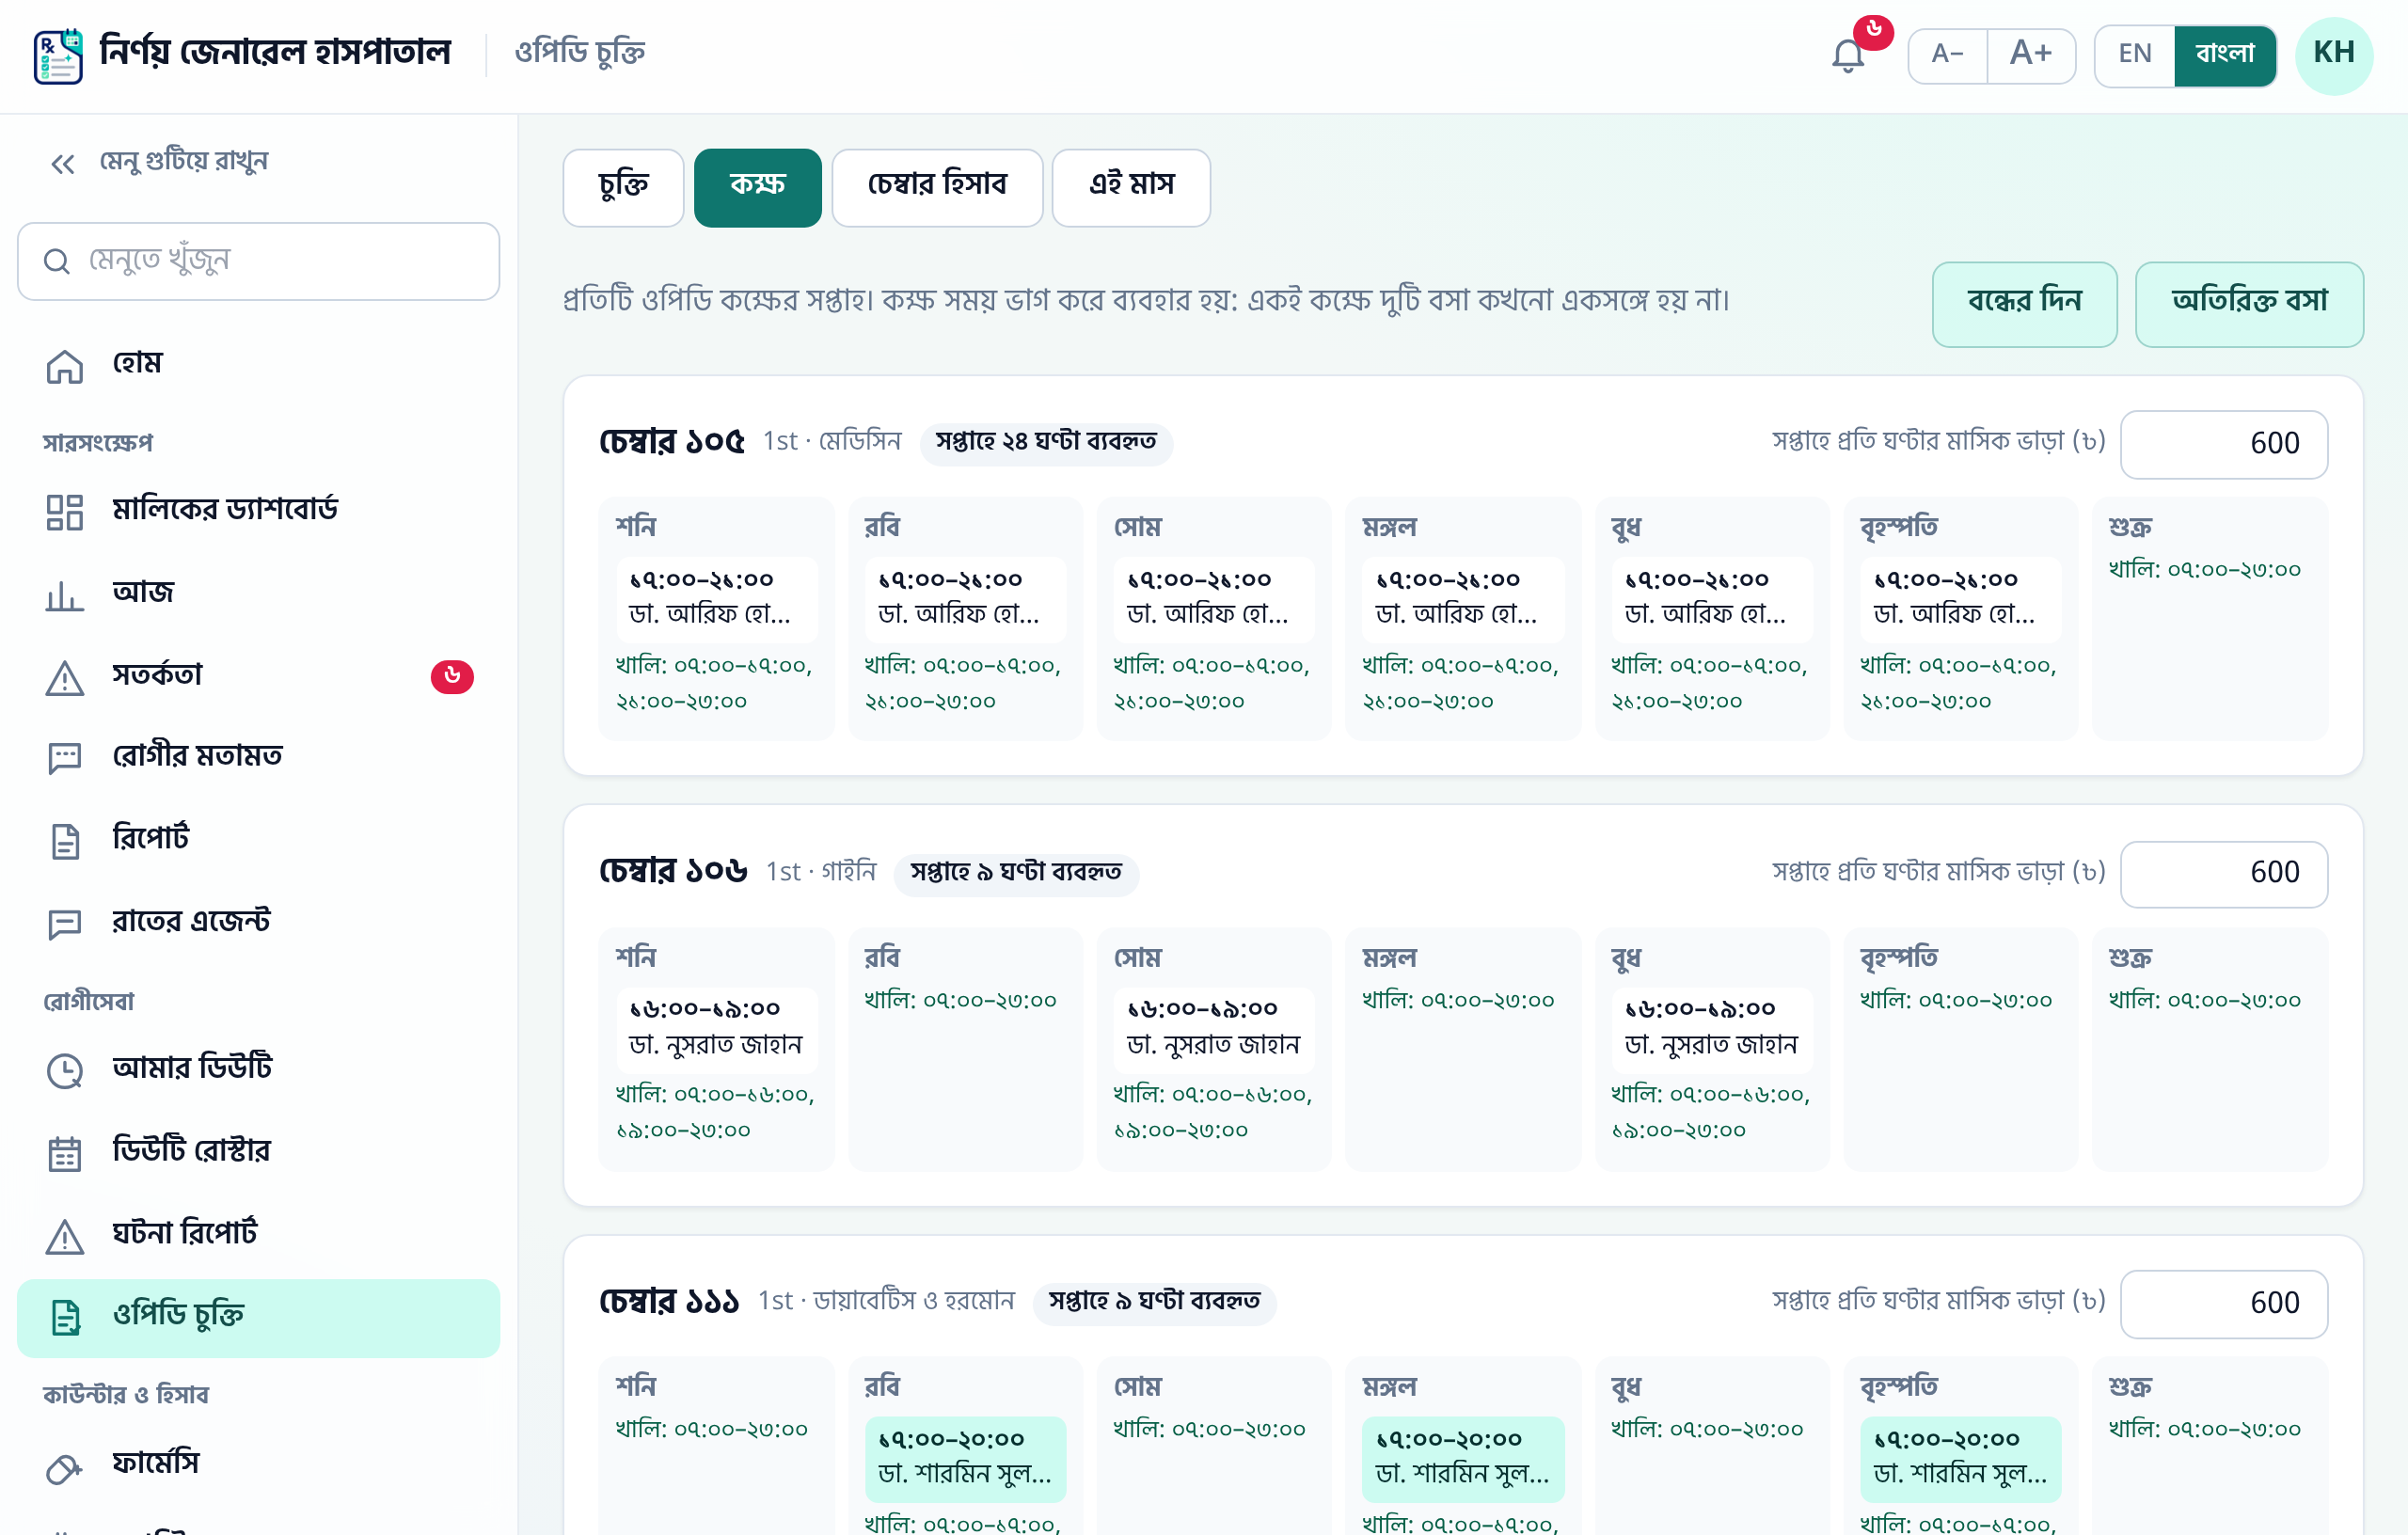2408x1535 pixels.
Task: Select ওপিডি চুক্তি in the sidebar
Action: coord(258,1317)
